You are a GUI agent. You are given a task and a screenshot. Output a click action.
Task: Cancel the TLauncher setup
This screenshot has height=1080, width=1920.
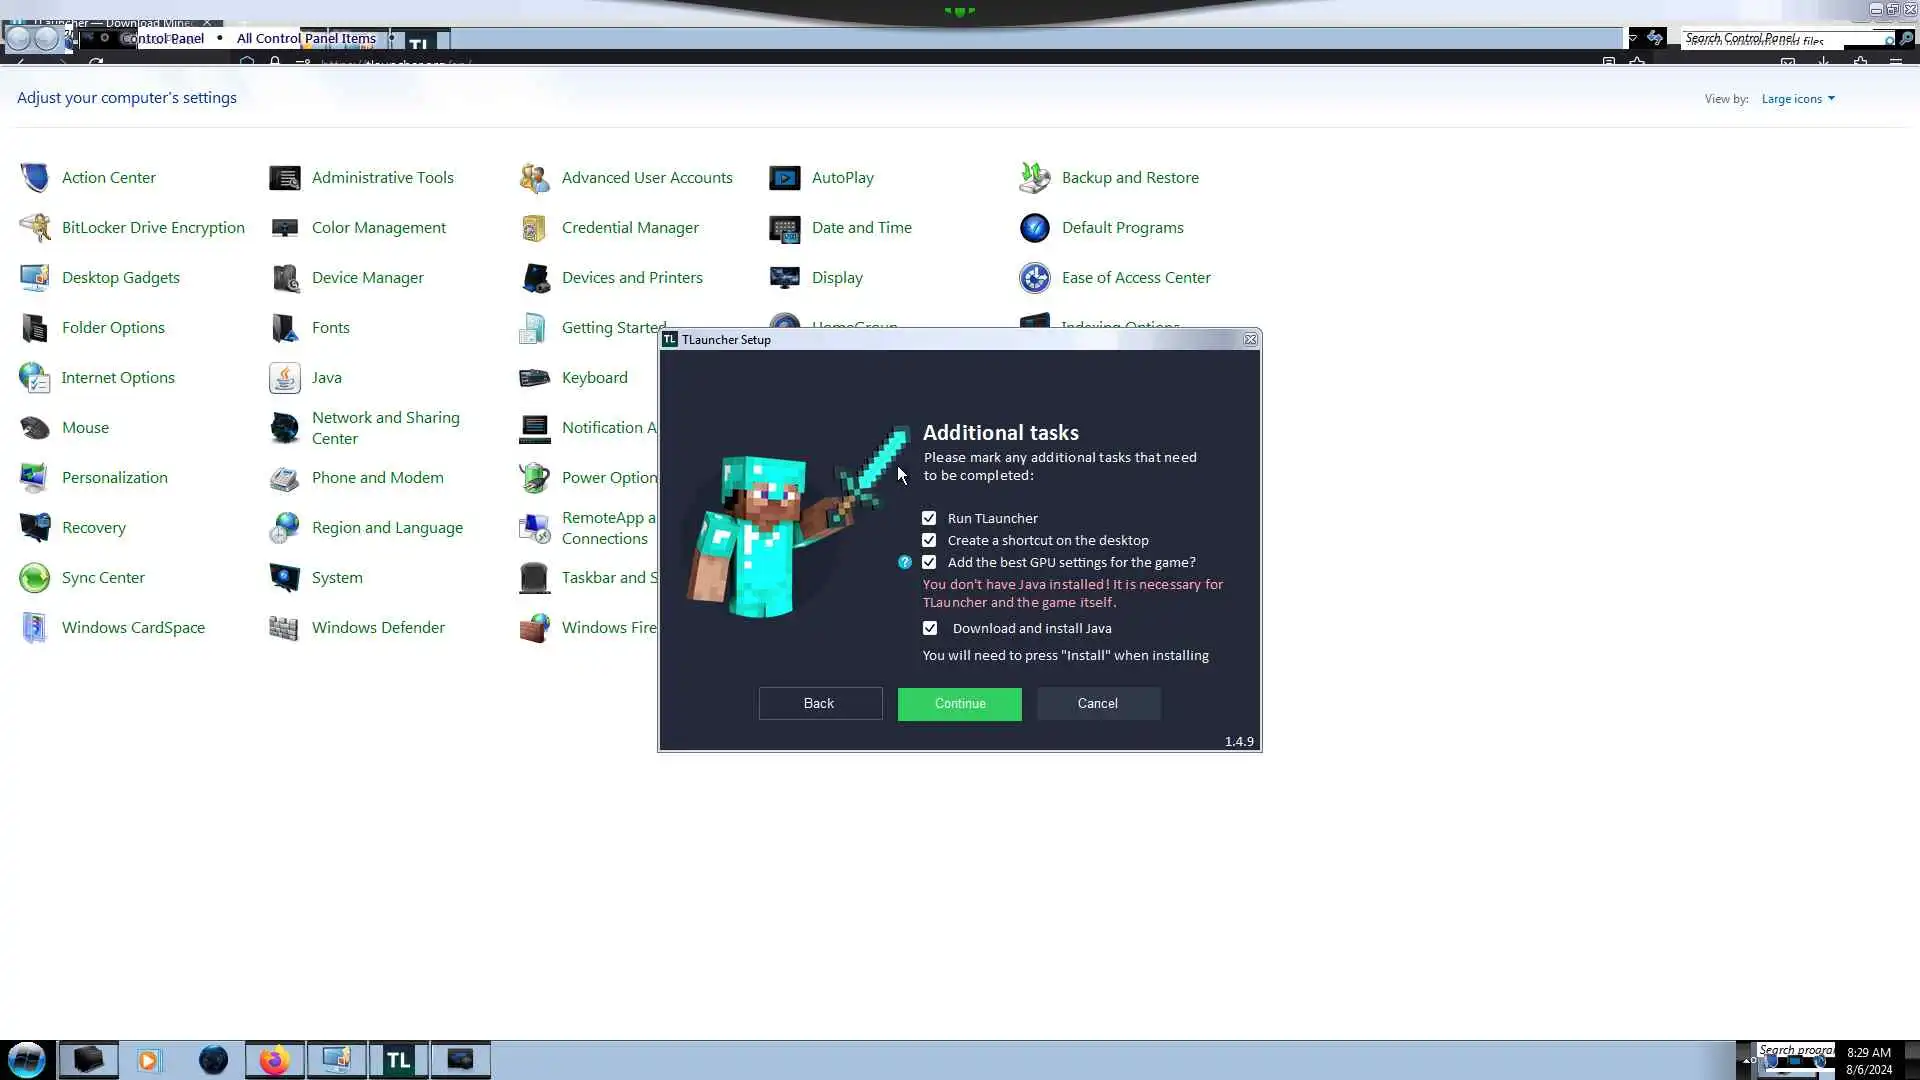click(x=1098, y=703)
